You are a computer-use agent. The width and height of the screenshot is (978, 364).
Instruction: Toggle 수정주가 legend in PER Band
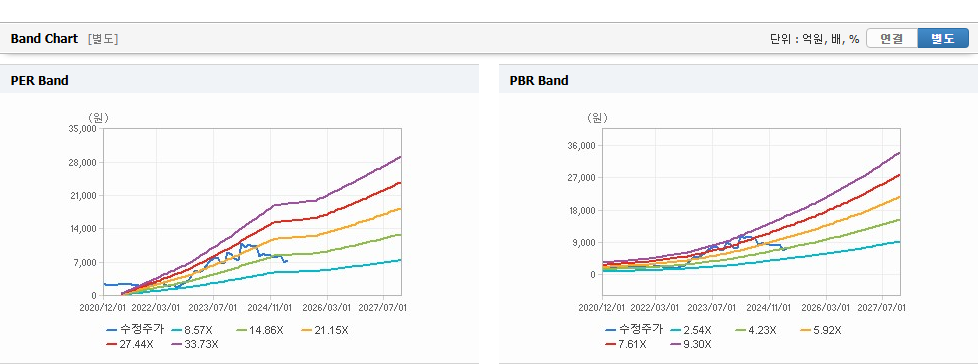135,330
